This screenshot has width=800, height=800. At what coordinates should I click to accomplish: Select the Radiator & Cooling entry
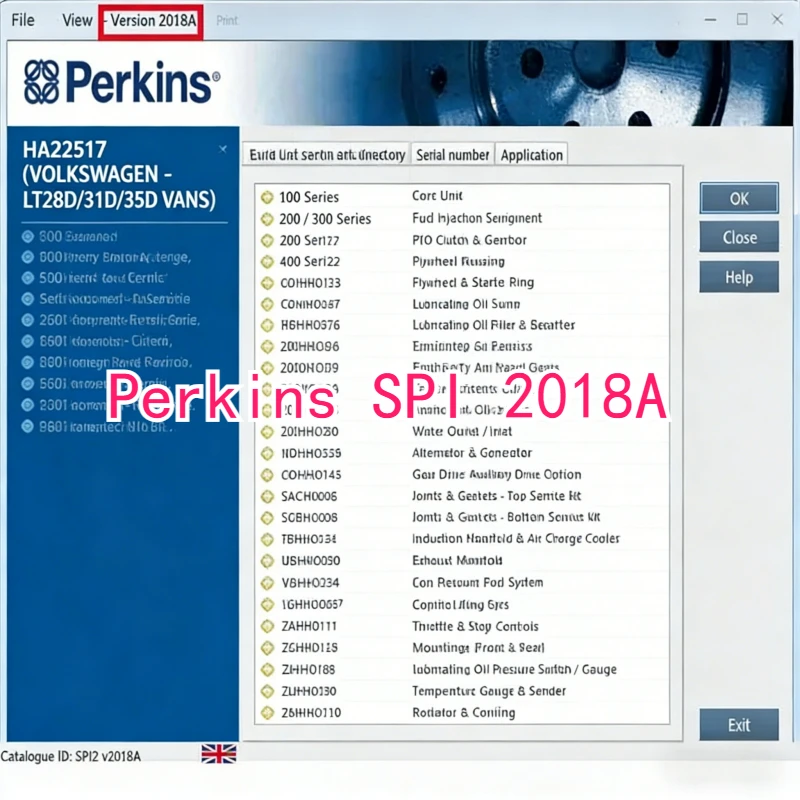464,713
